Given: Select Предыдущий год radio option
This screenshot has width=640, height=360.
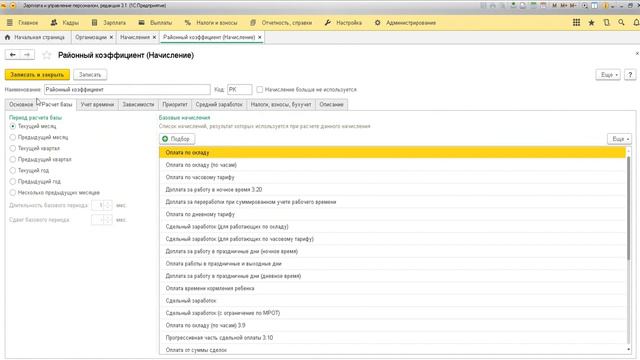Looking at the screenshot, I should [x=13, y=181].
